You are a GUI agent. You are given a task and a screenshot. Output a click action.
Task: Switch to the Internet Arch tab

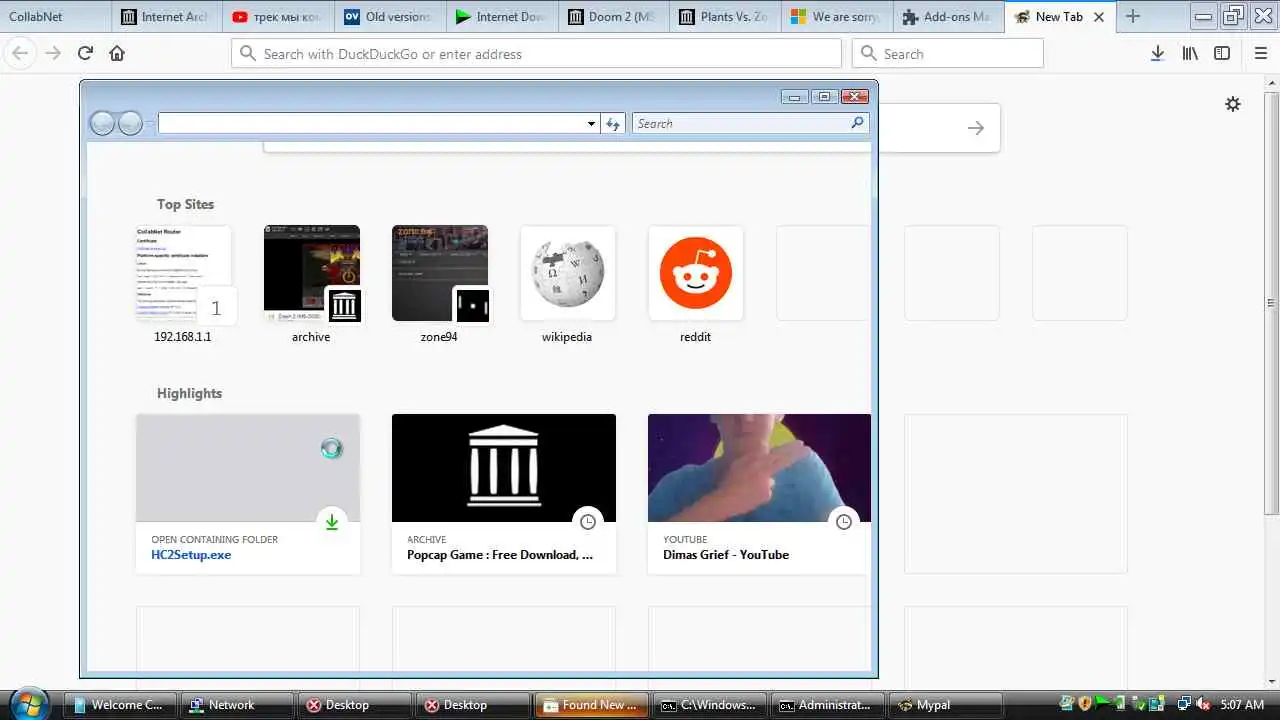165,17
